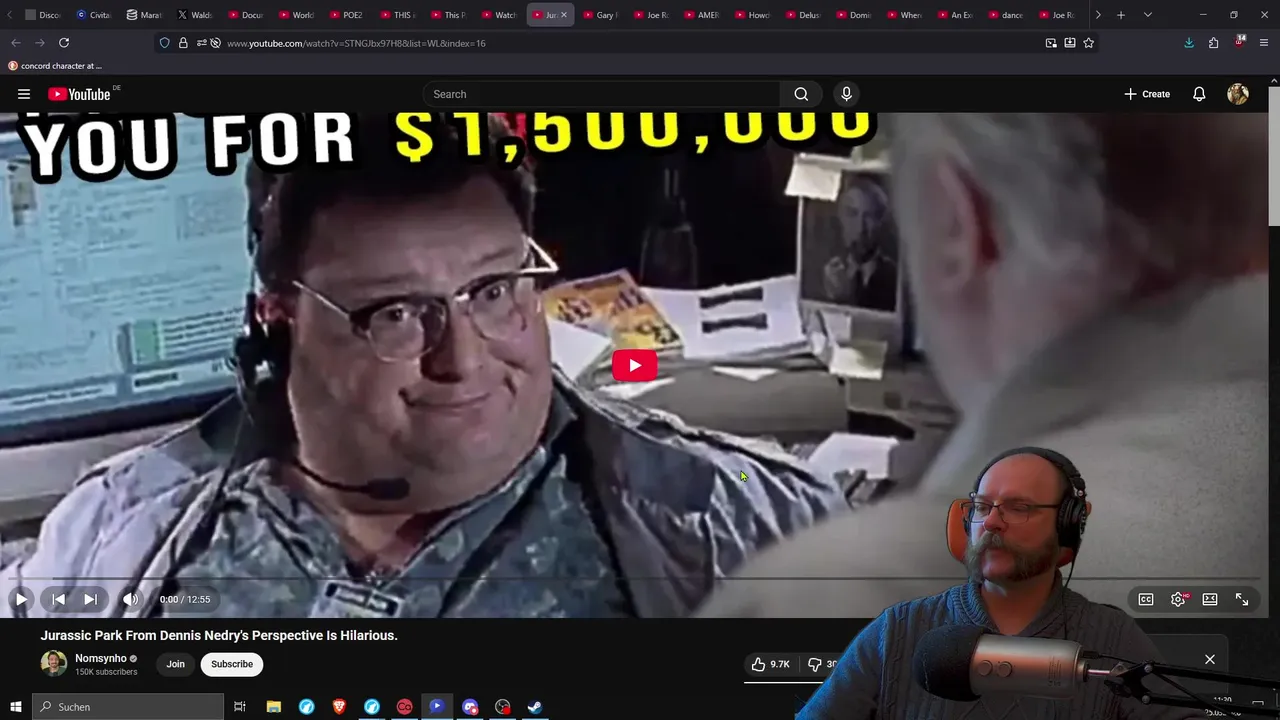Click the Join button
The image size is (1280, 720).
(176, 664)
